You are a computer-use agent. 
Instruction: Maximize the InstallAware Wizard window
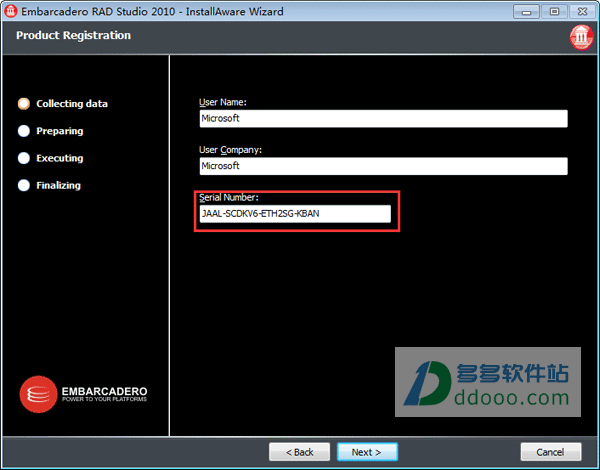[554, 12]
